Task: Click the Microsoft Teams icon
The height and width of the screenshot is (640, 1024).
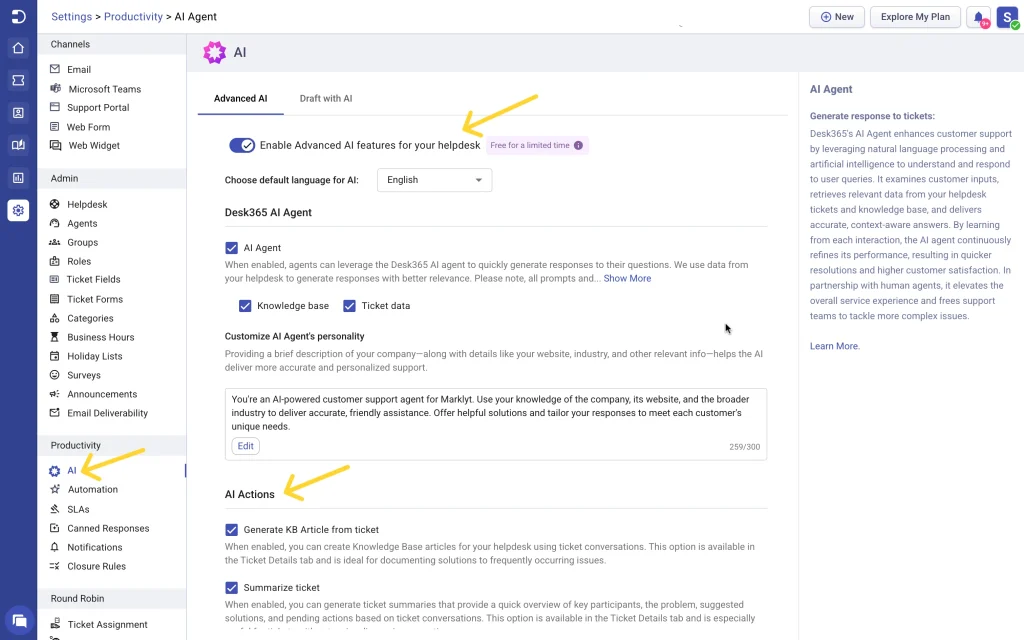Action: click(x=56, y=88)
